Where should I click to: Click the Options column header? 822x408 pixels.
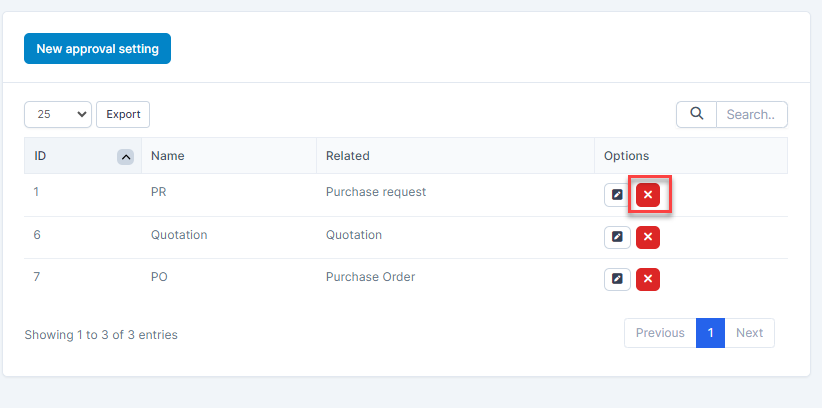[627, 156]
